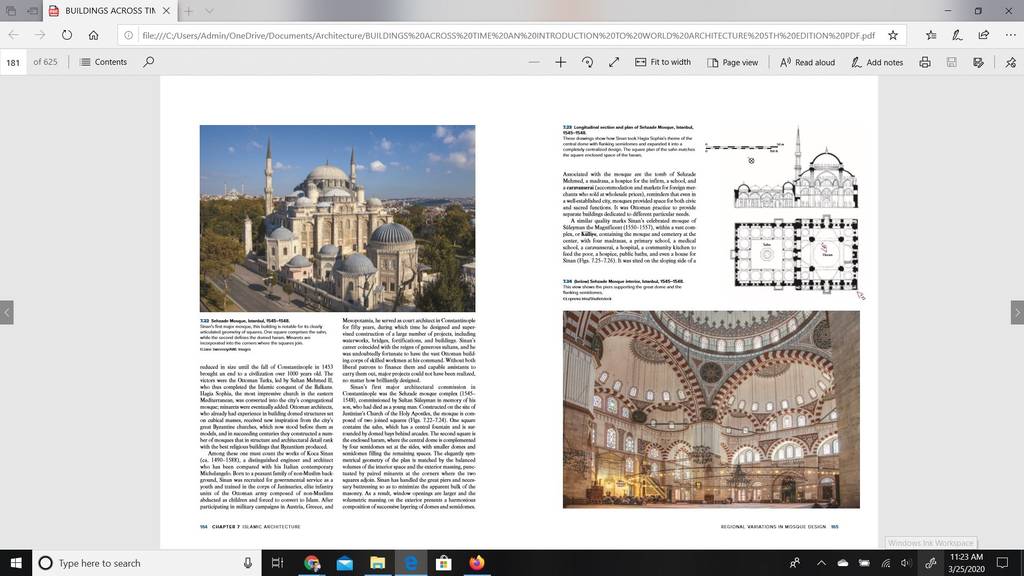Open OneDrive cloud tray icon
Image resolution: width=1024 pixels, height=576 pixels.
[842, 563]
